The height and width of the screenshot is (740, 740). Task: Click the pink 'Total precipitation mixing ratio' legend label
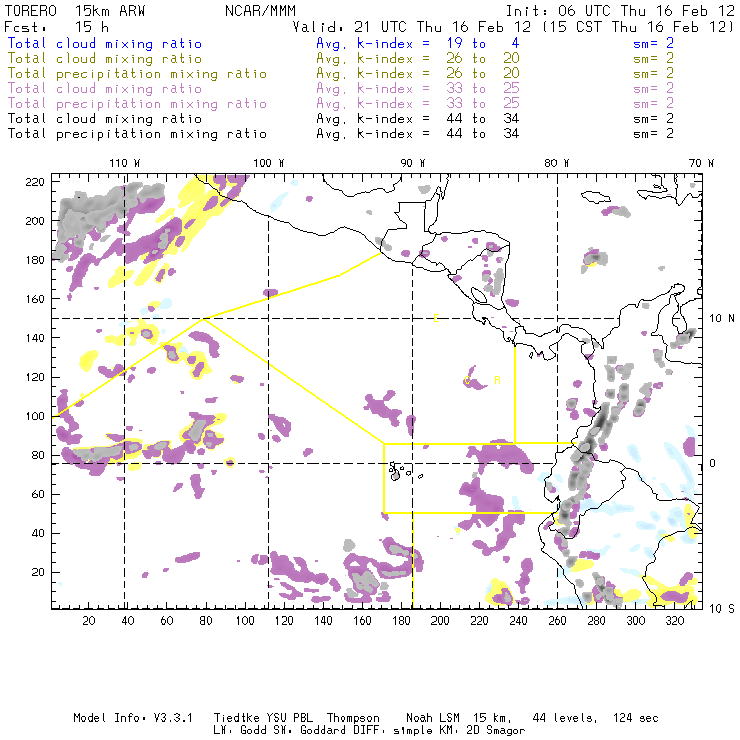(137, 104)
